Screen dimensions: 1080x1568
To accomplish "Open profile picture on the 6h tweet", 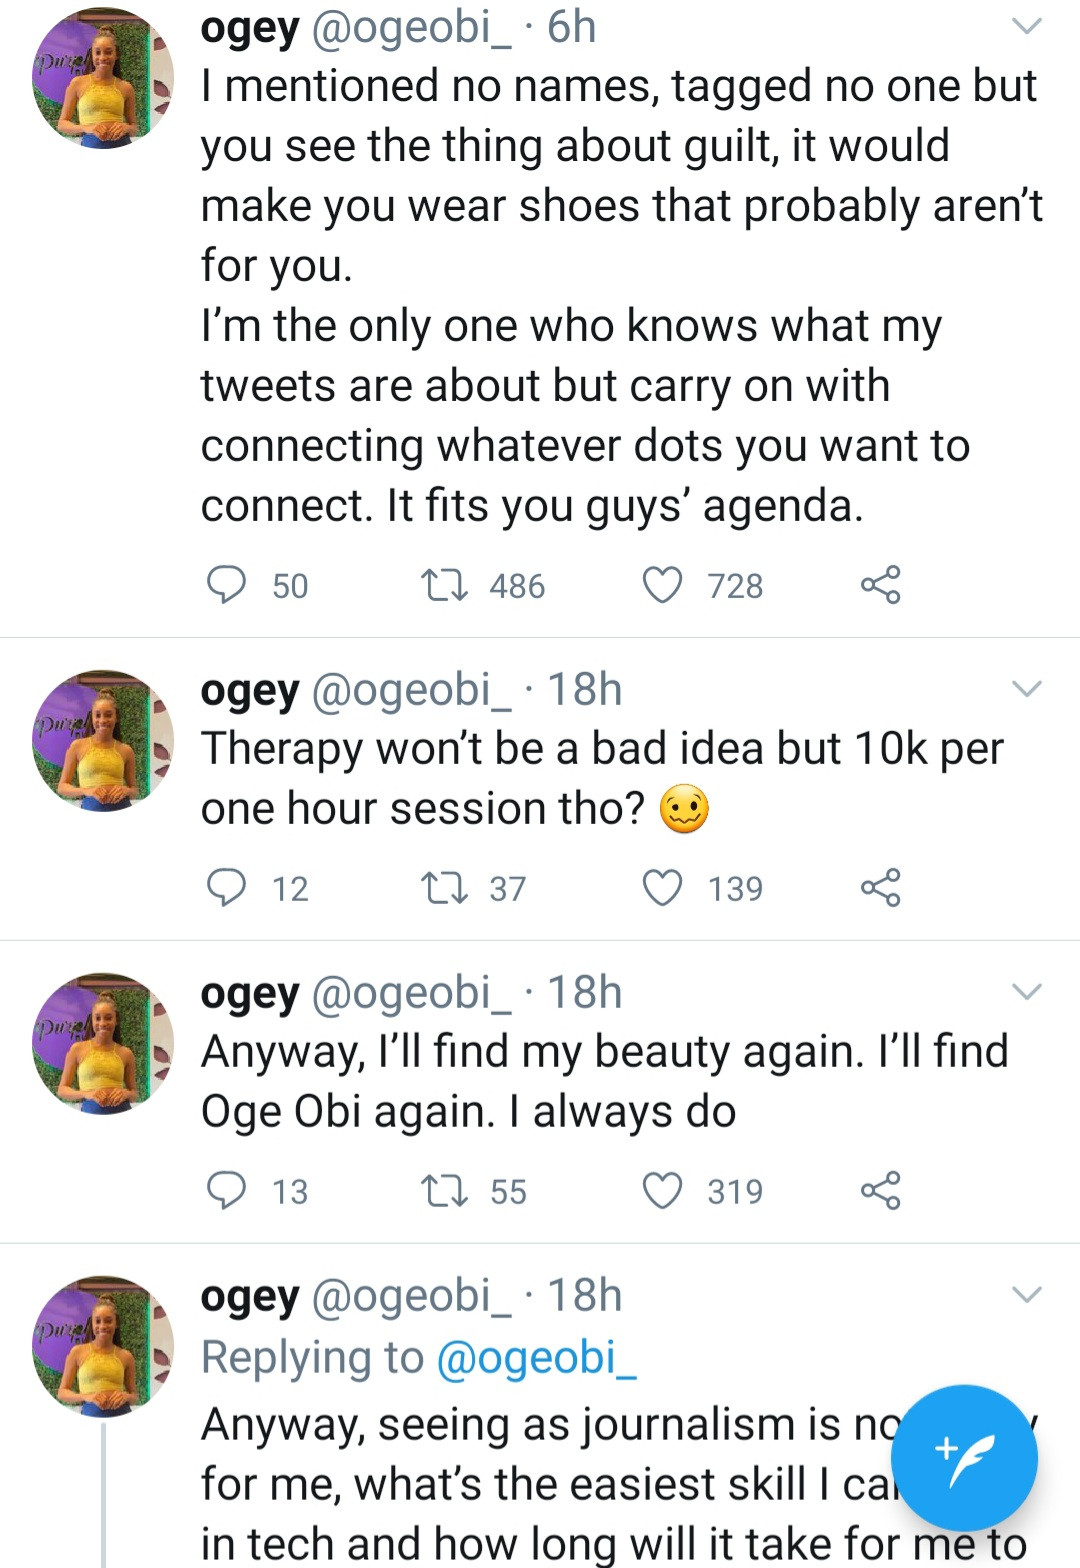I will tap(103, 80).
